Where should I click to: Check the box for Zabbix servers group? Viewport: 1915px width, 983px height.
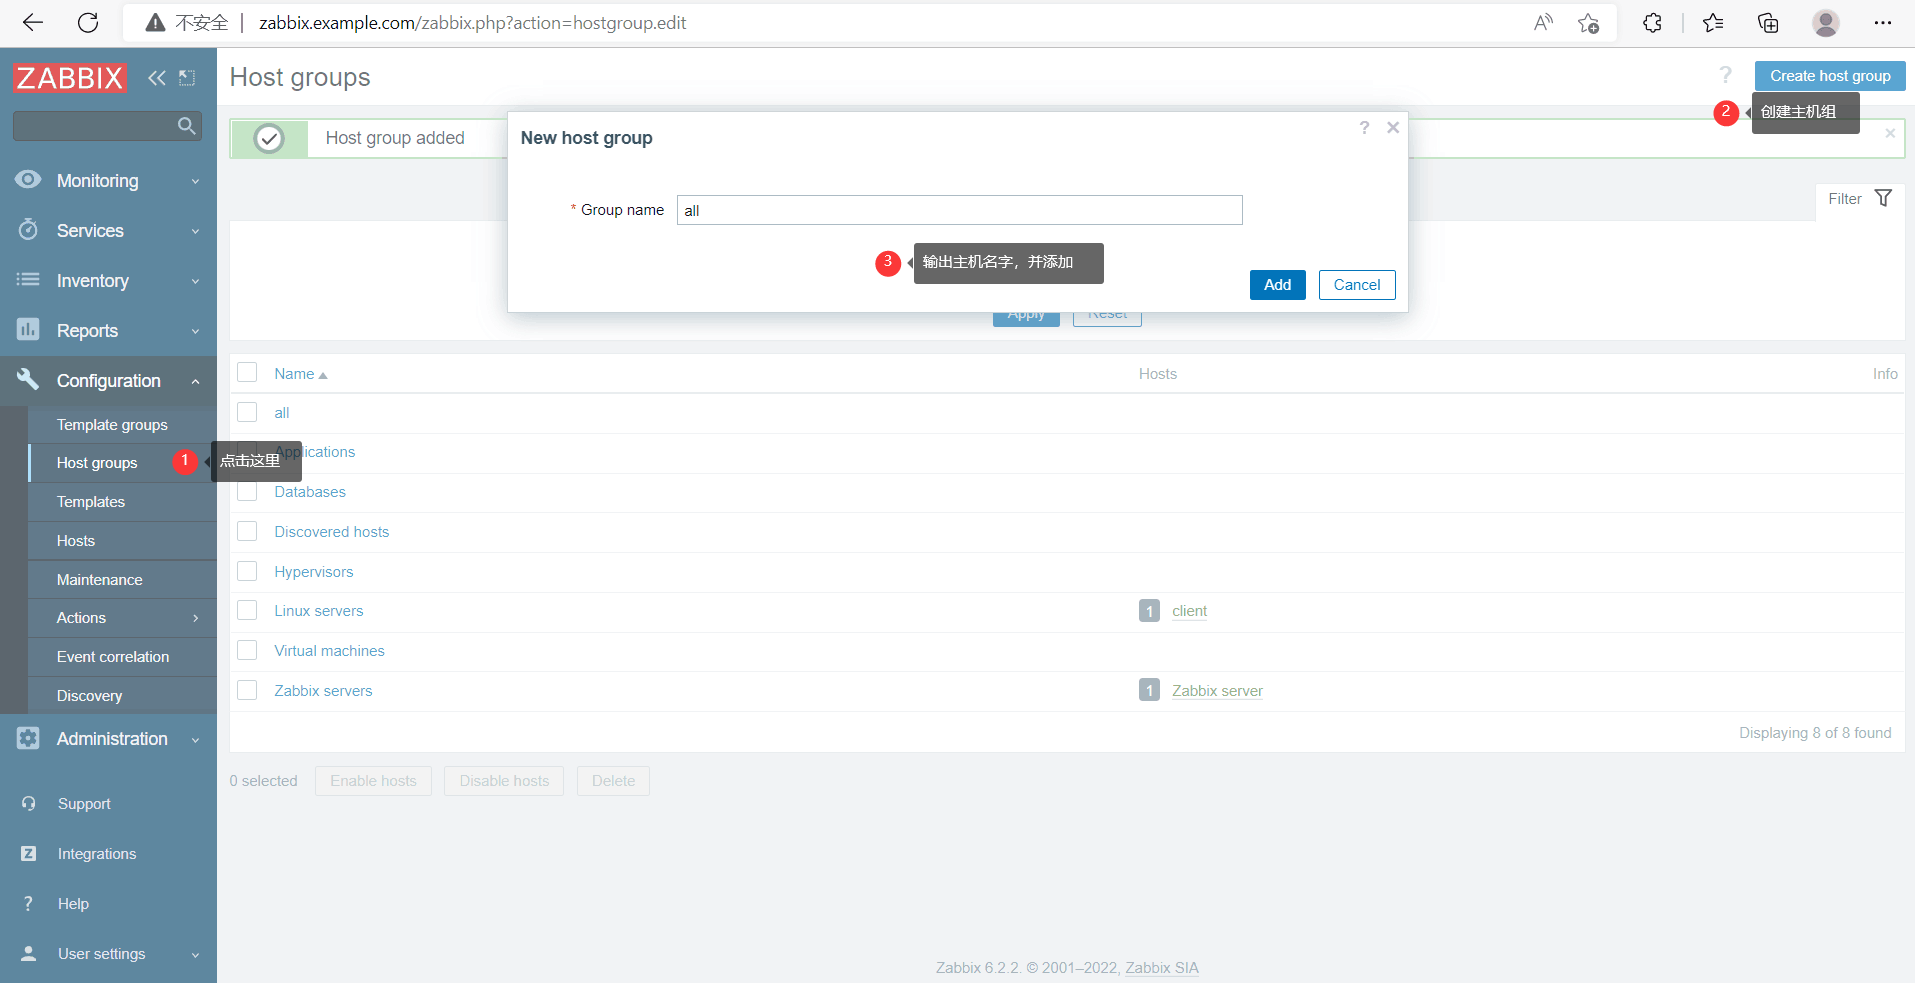[x=247, y=690]
